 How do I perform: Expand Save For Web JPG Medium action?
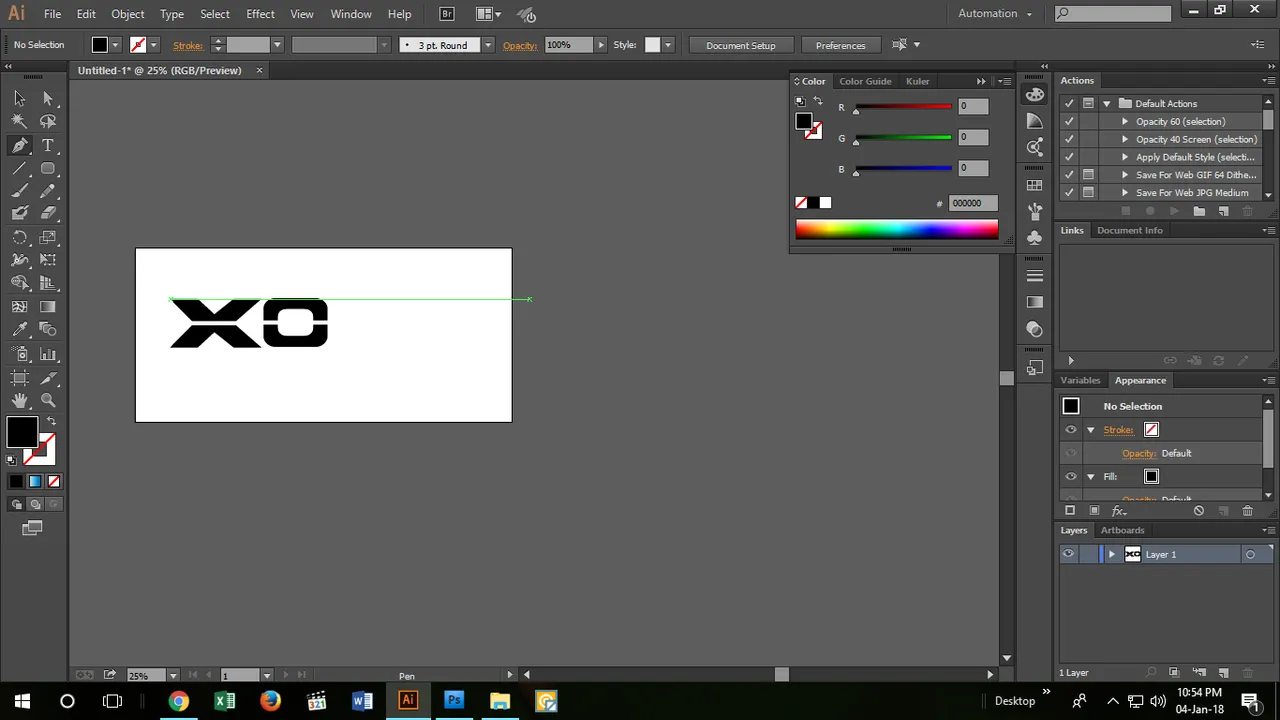pos(1125,193)
